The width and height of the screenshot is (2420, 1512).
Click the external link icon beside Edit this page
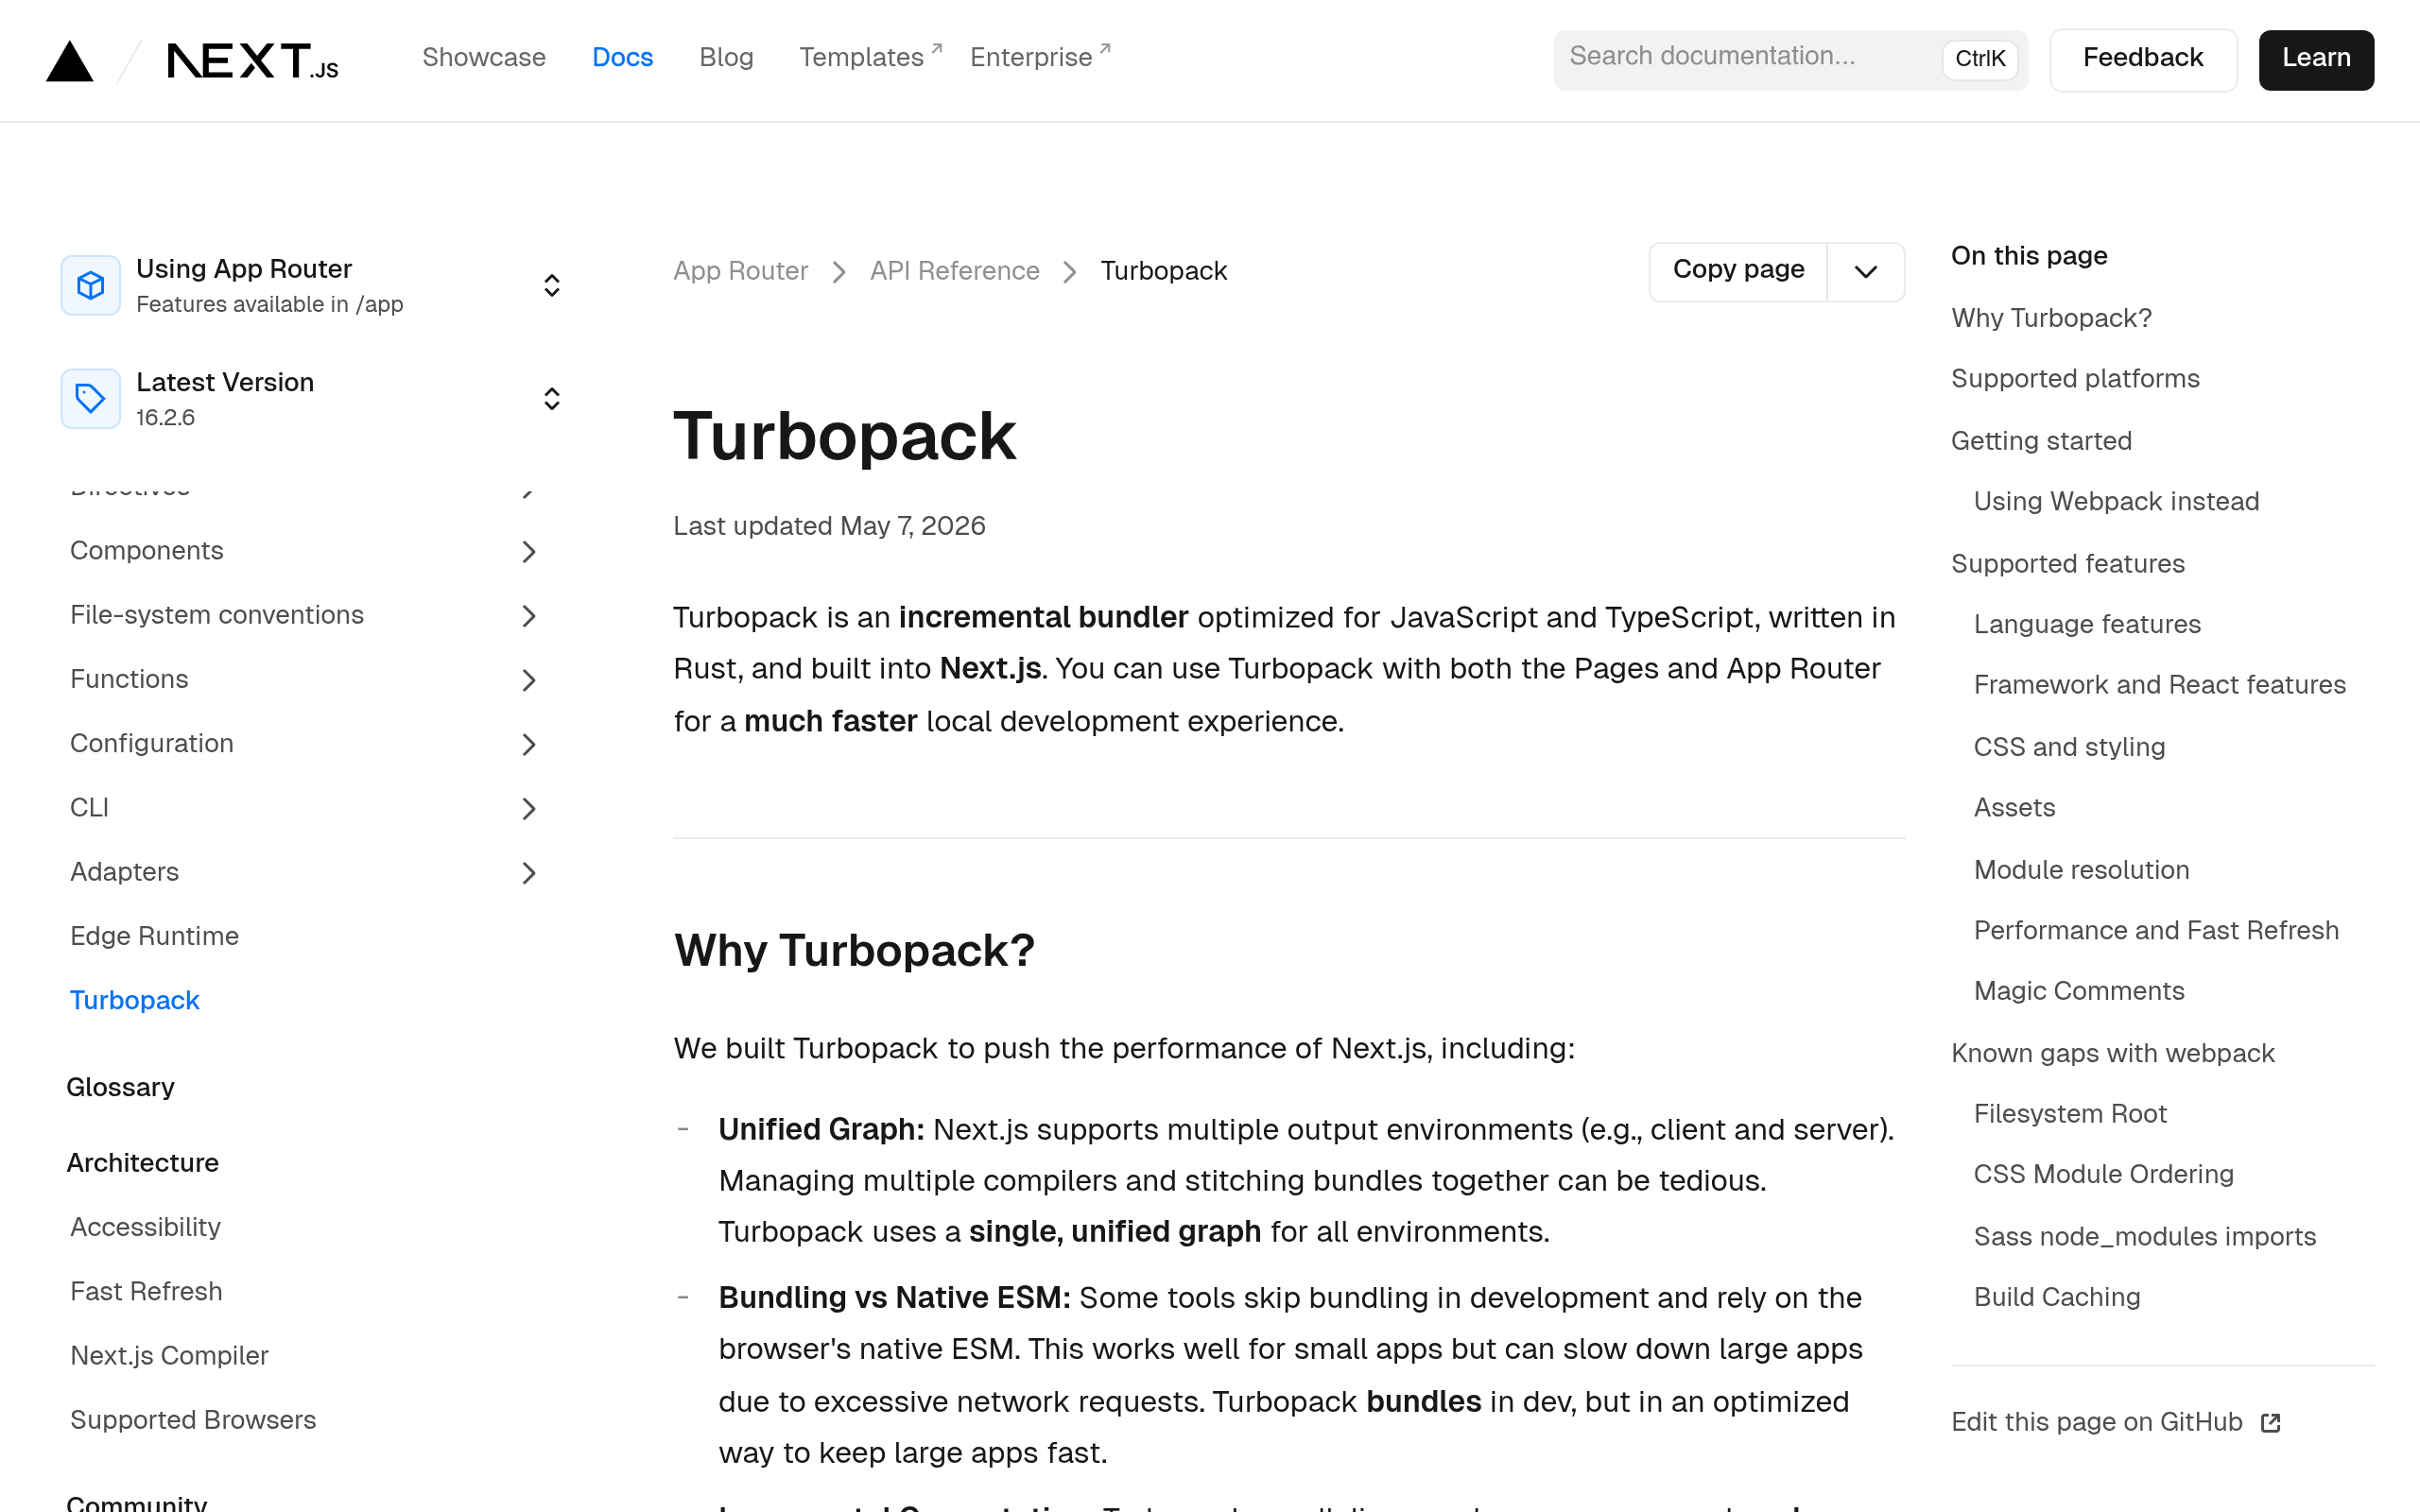click(2270, 1422)
